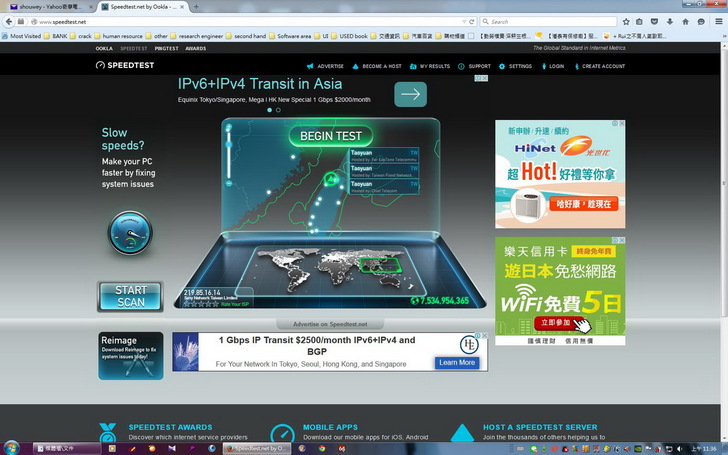The image size is (728, 455).
Task: Click the Create Account person icon
Action: coord(577,66)
